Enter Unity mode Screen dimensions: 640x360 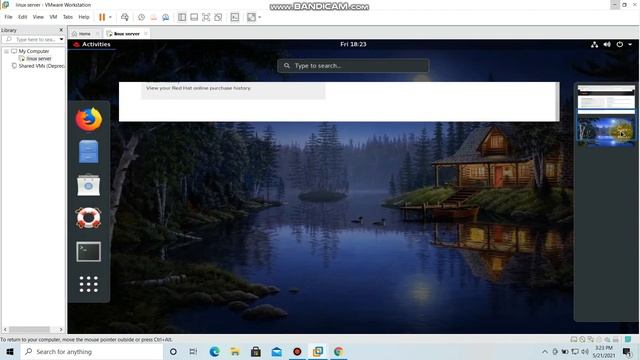tap(218, 17)
